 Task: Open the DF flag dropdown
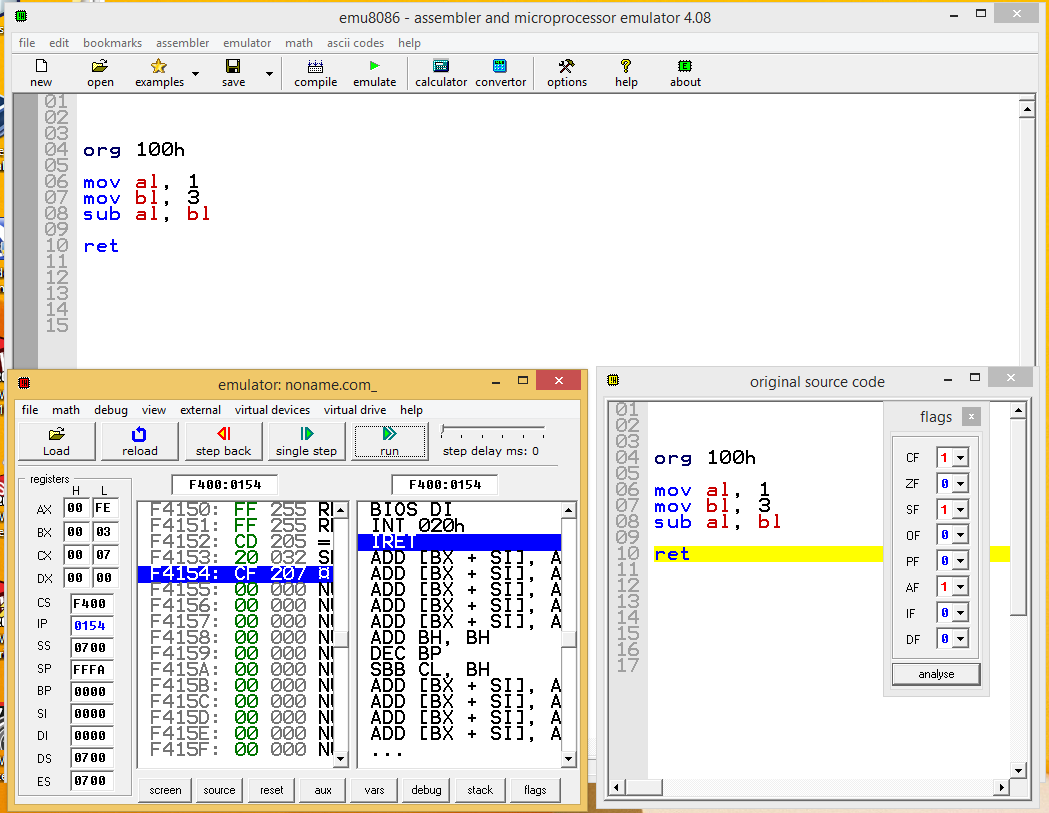[x=961, y=639]
